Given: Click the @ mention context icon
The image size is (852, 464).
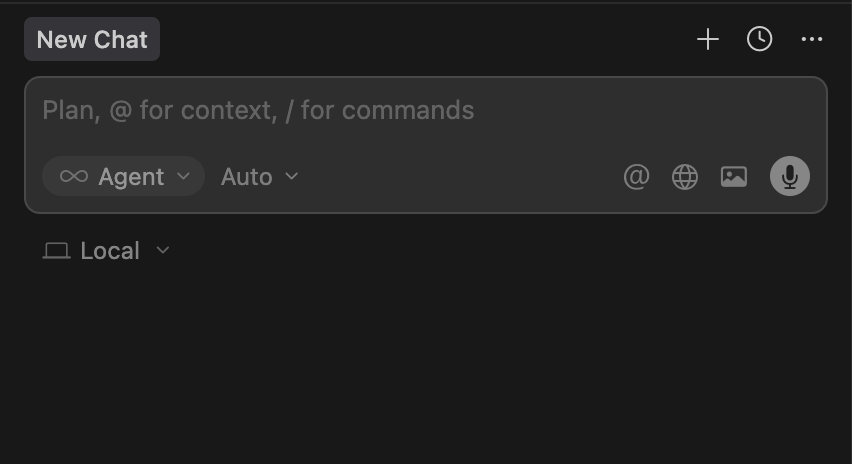Looking at the screenshot, I should pos(636,177).
